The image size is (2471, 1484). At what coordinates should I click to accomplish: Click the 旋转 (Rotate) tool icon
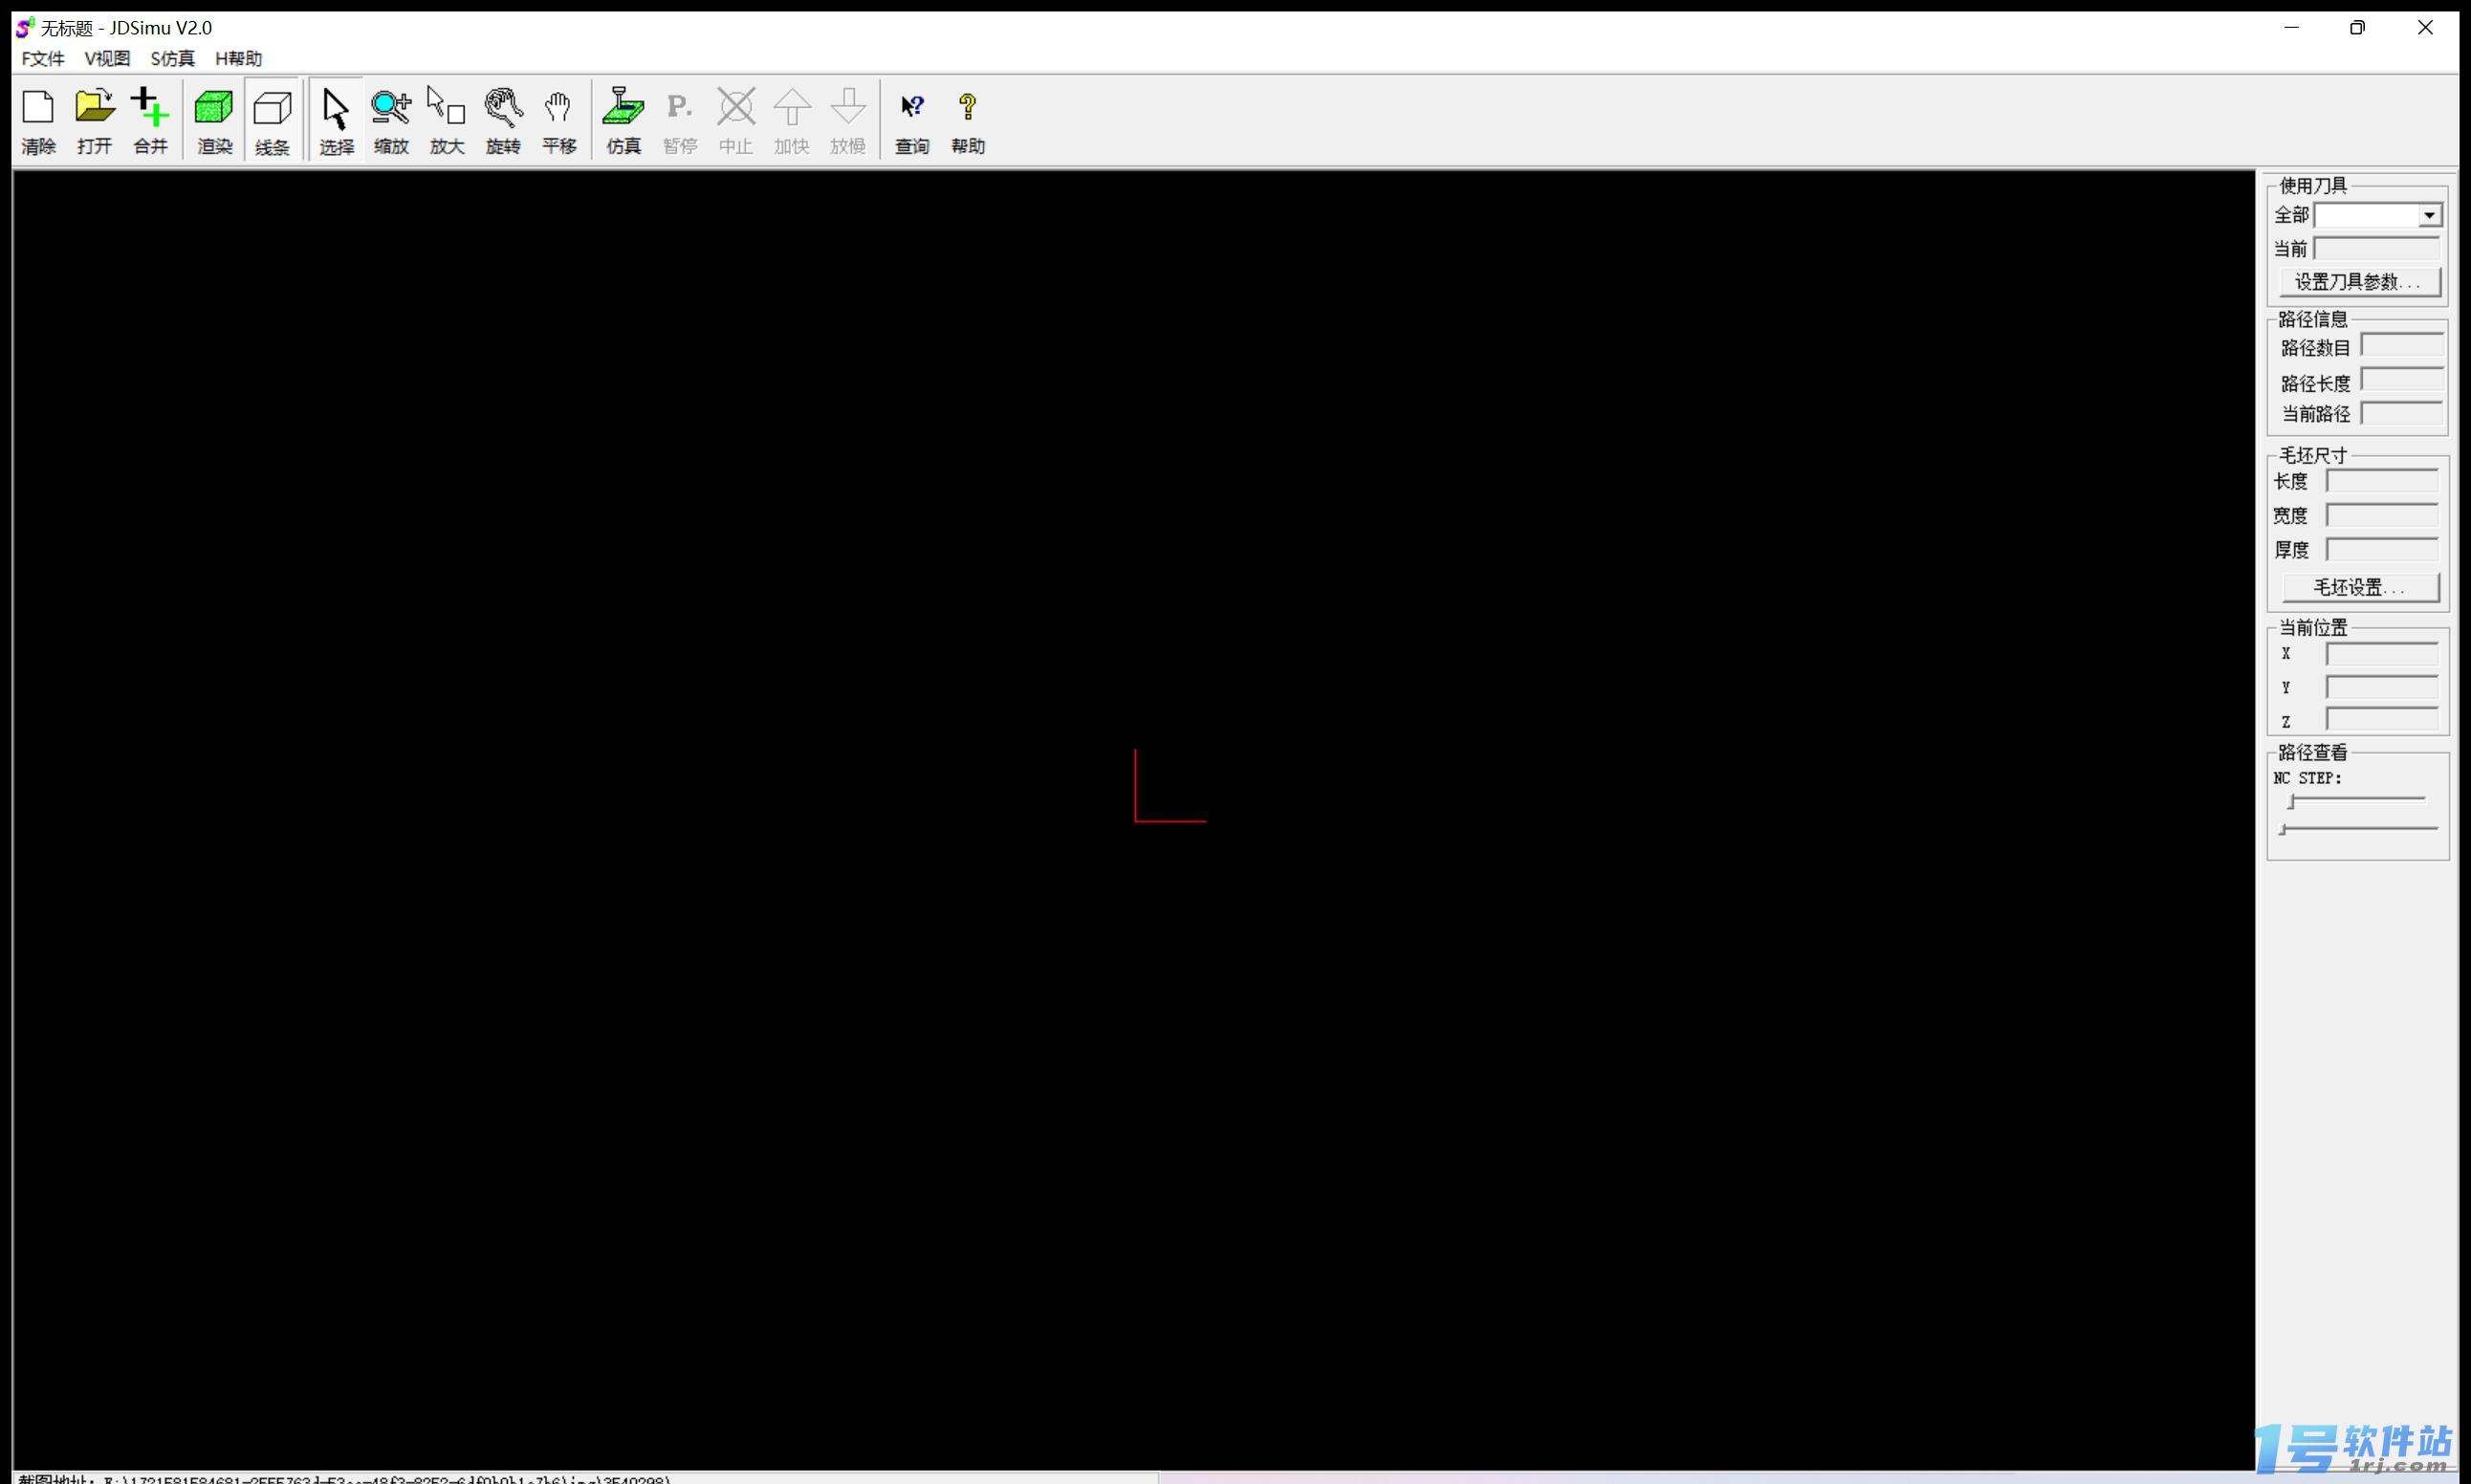501,120
